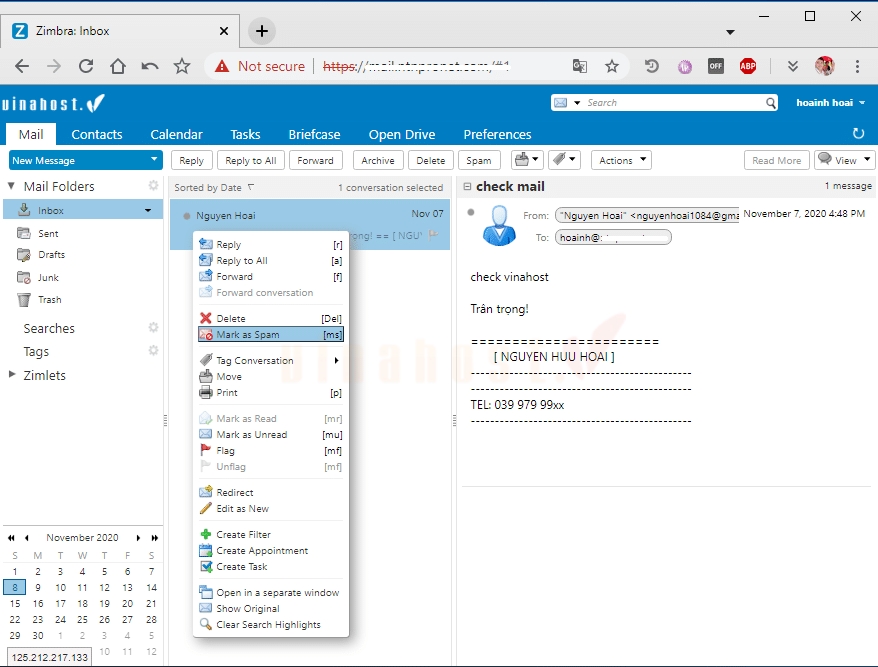Click the Spam toolbar button
The width and height of the screenshot is (878, 667).
pos(479,160)
